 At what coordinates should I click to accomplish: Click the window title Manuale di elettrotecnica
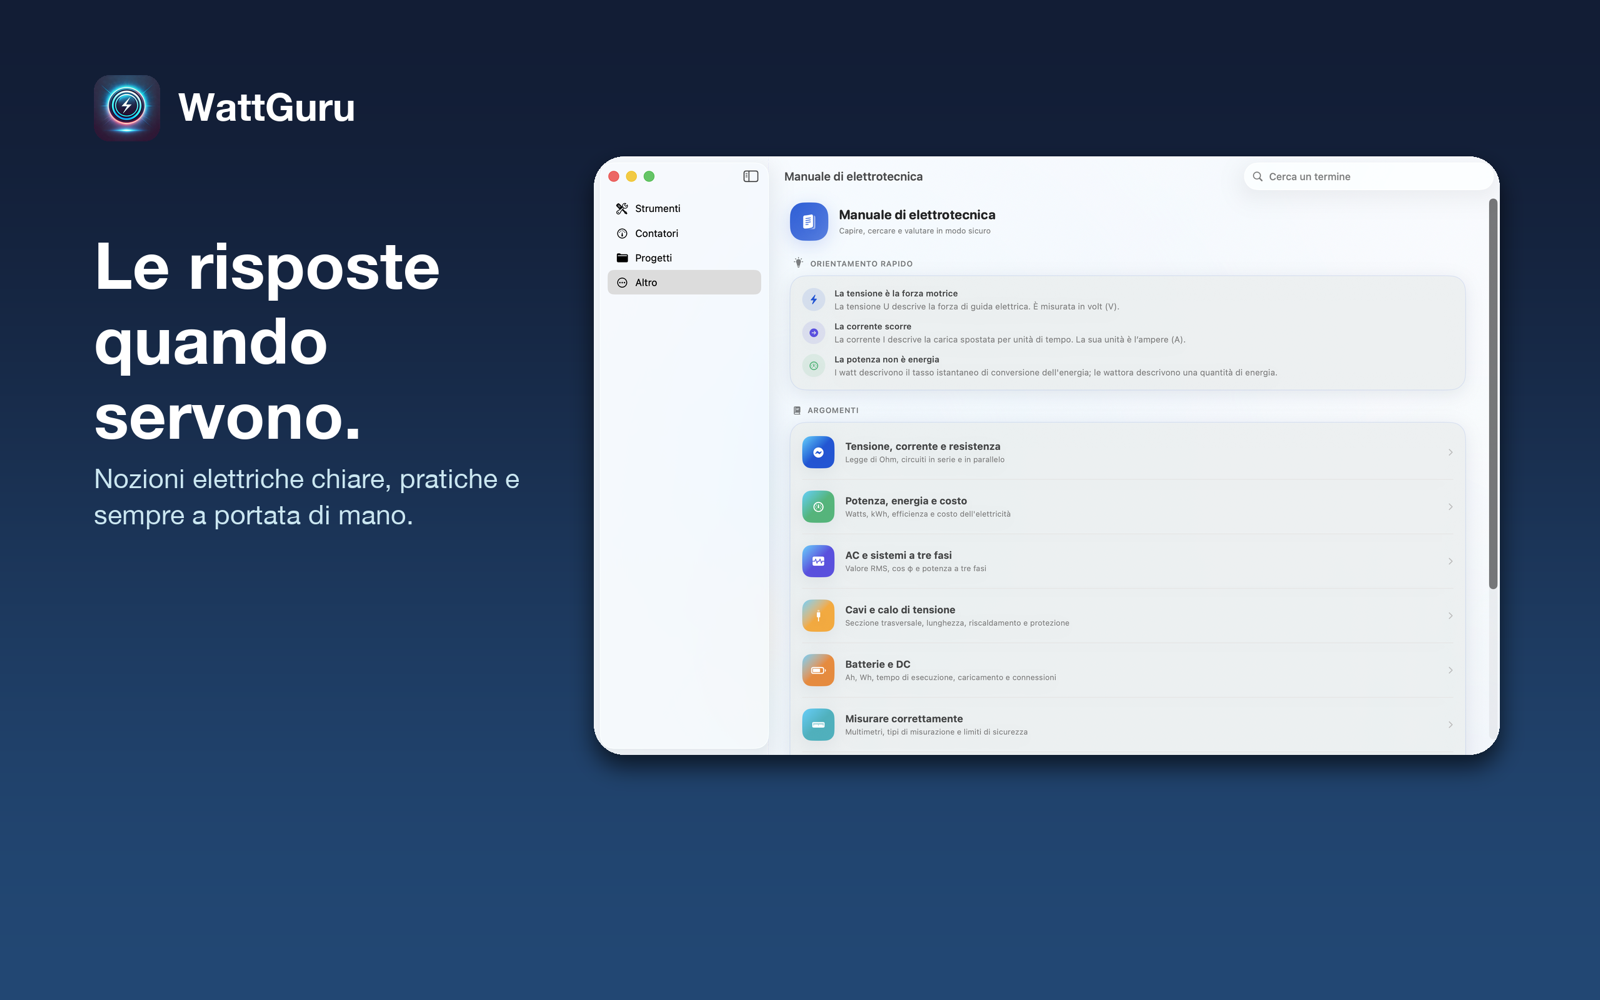tap(853, 176)
